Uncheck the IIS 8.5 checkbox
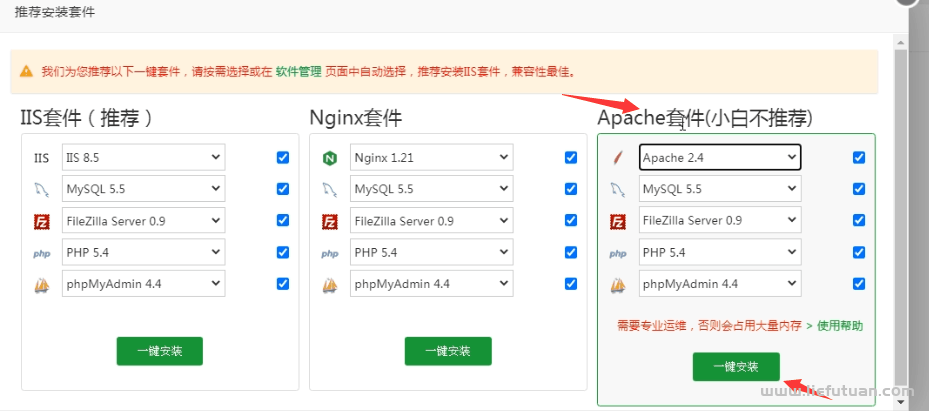 pyautogui.click(x=283, y=158)
